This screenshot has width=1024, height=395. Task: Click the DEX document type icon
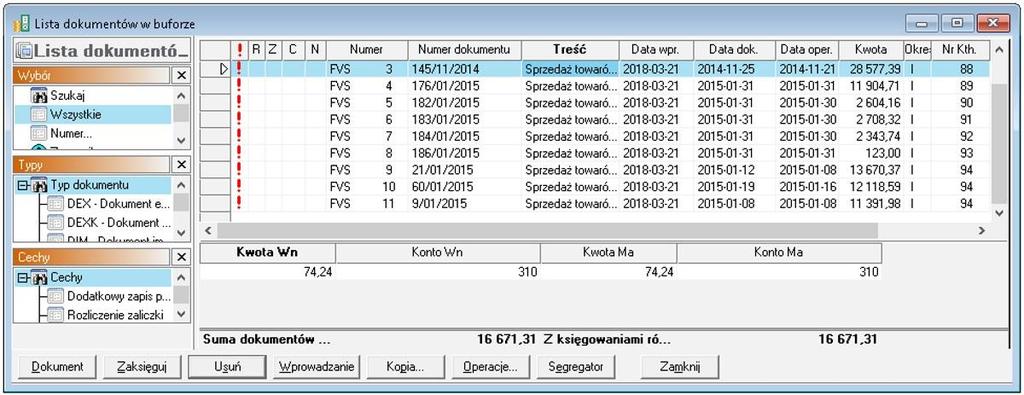click(x=57, y=203)
